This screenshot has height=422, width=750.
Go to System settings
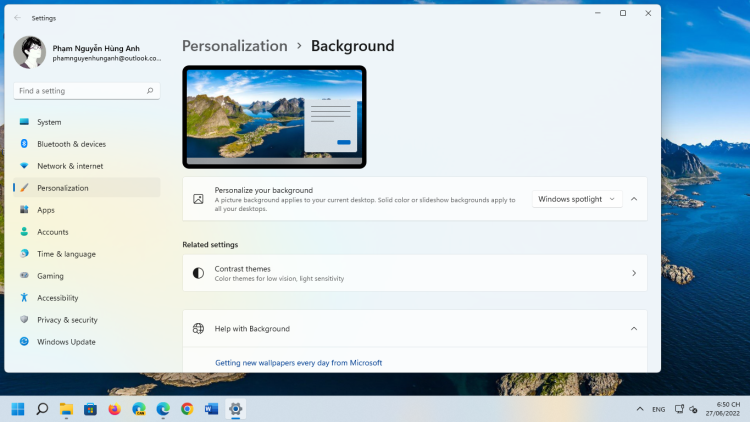87,122
